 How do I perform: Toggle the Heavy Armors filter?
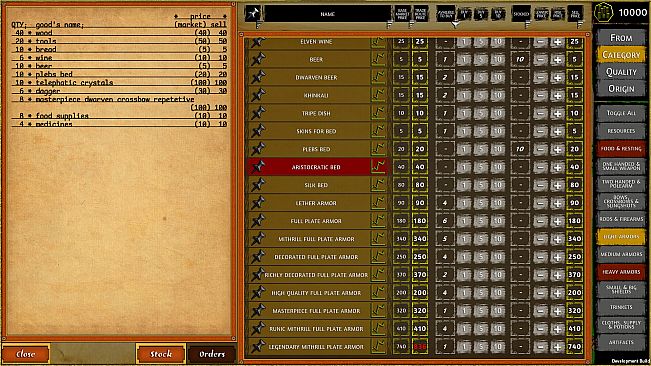[621, 272]
